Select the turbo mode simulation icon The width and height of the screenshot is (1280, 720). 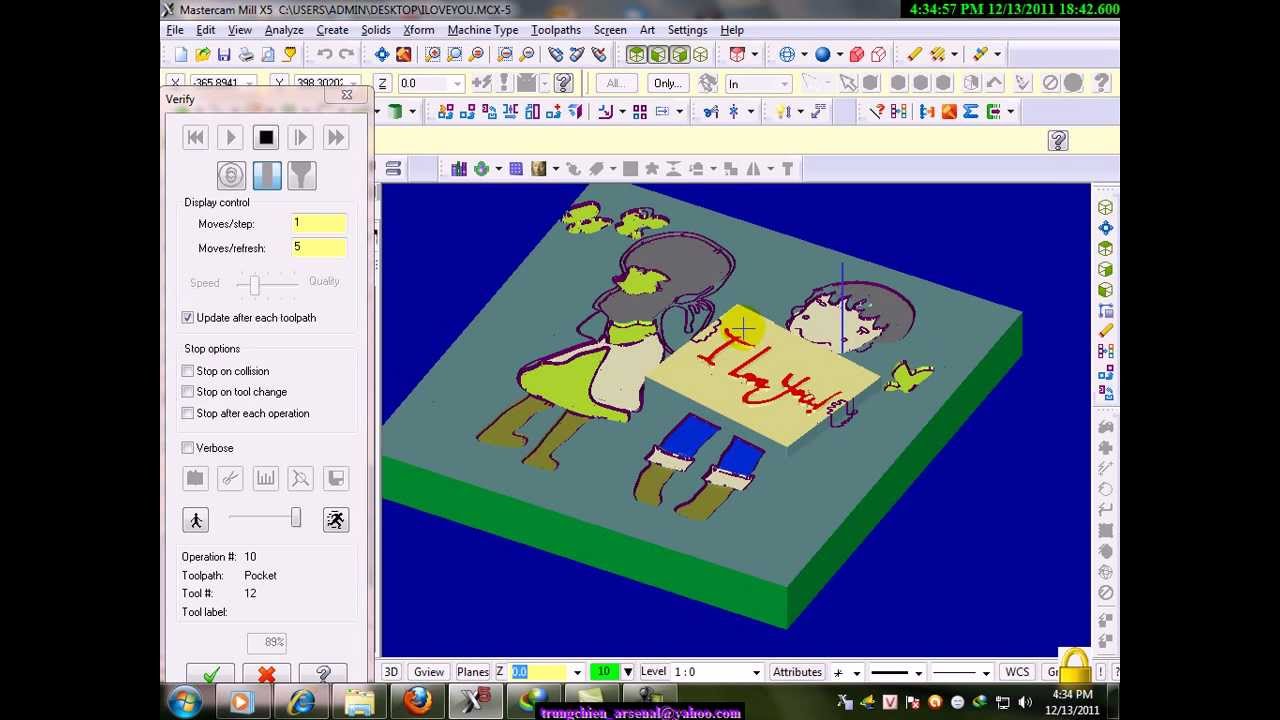[231, 176]
